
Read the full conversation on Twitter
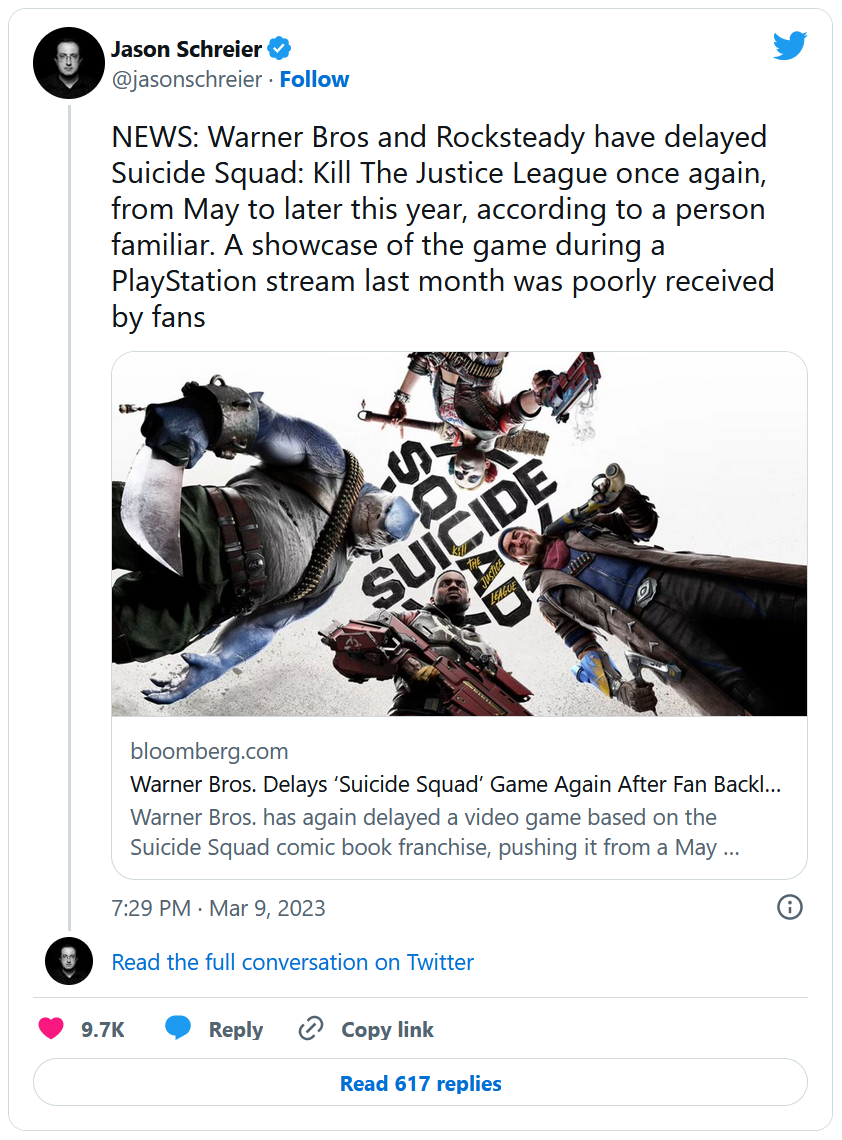click(x=292, y=962)
